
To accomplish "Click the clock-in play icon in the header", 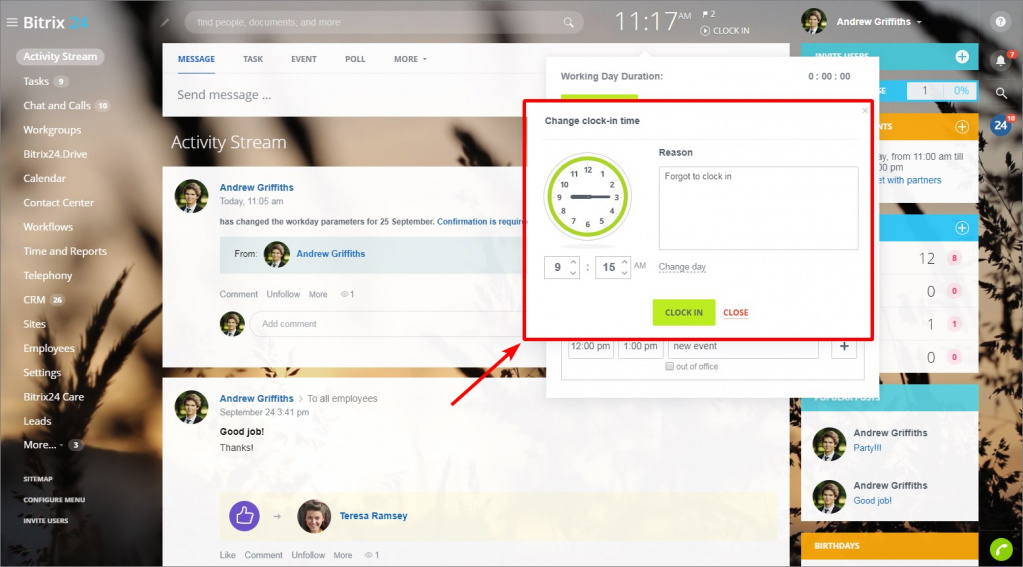I will point(705,31).
